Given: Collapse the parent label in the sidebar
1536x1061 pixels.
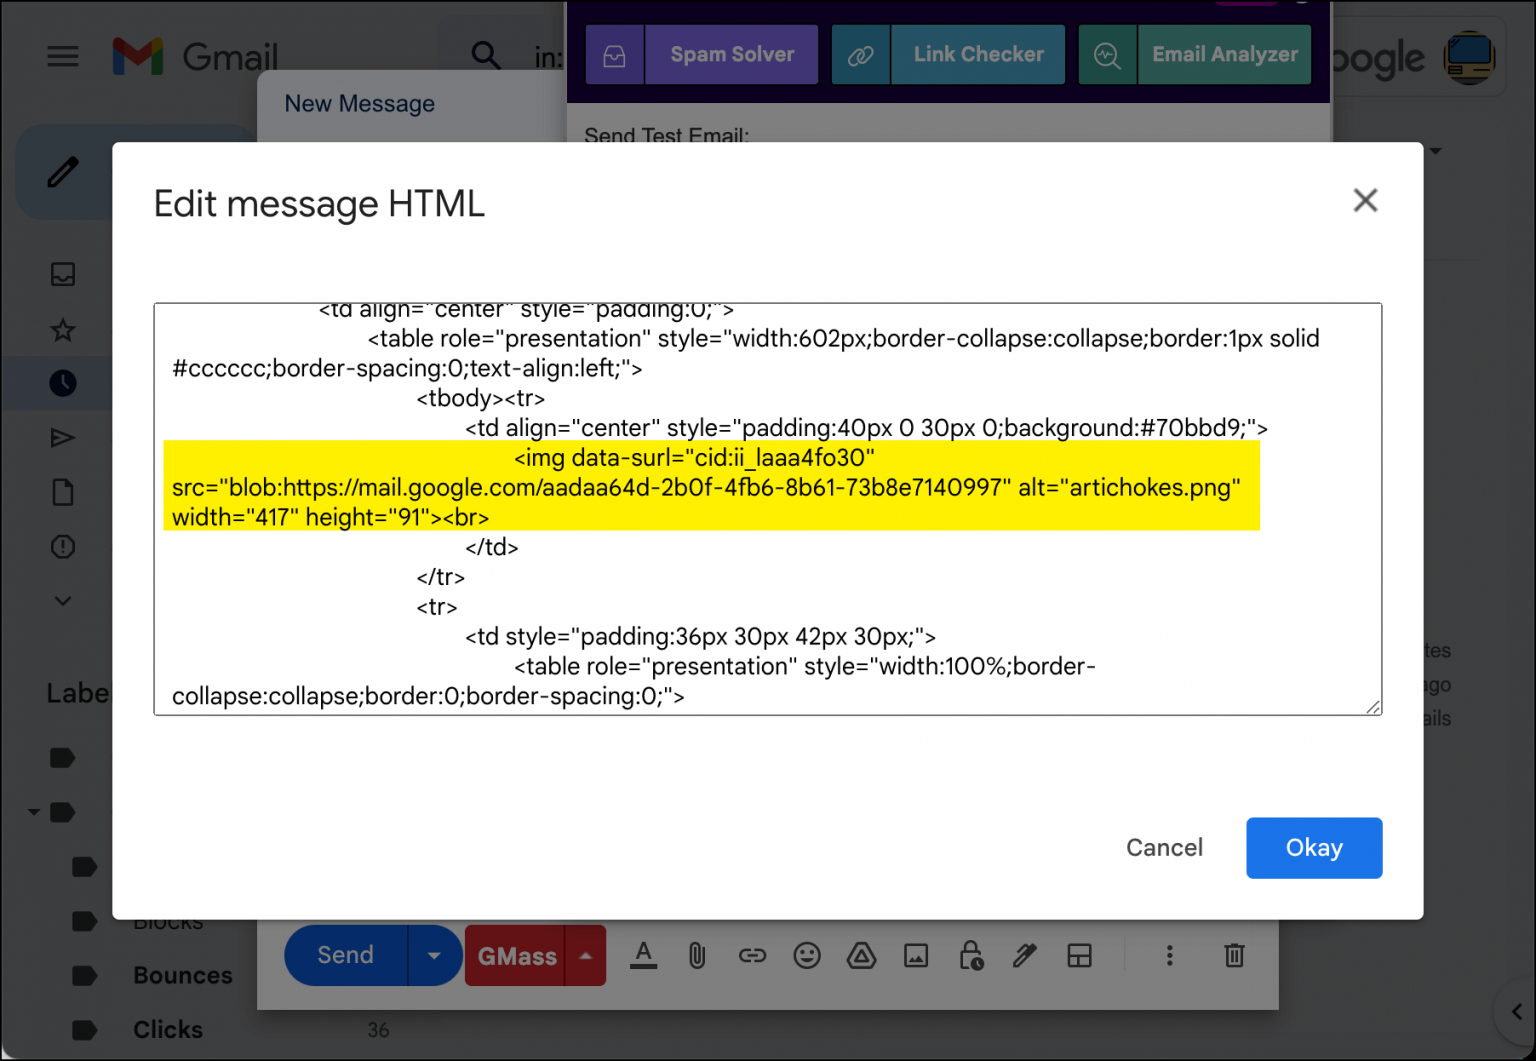Looking at the screenshot, I should tap(33, 811).
